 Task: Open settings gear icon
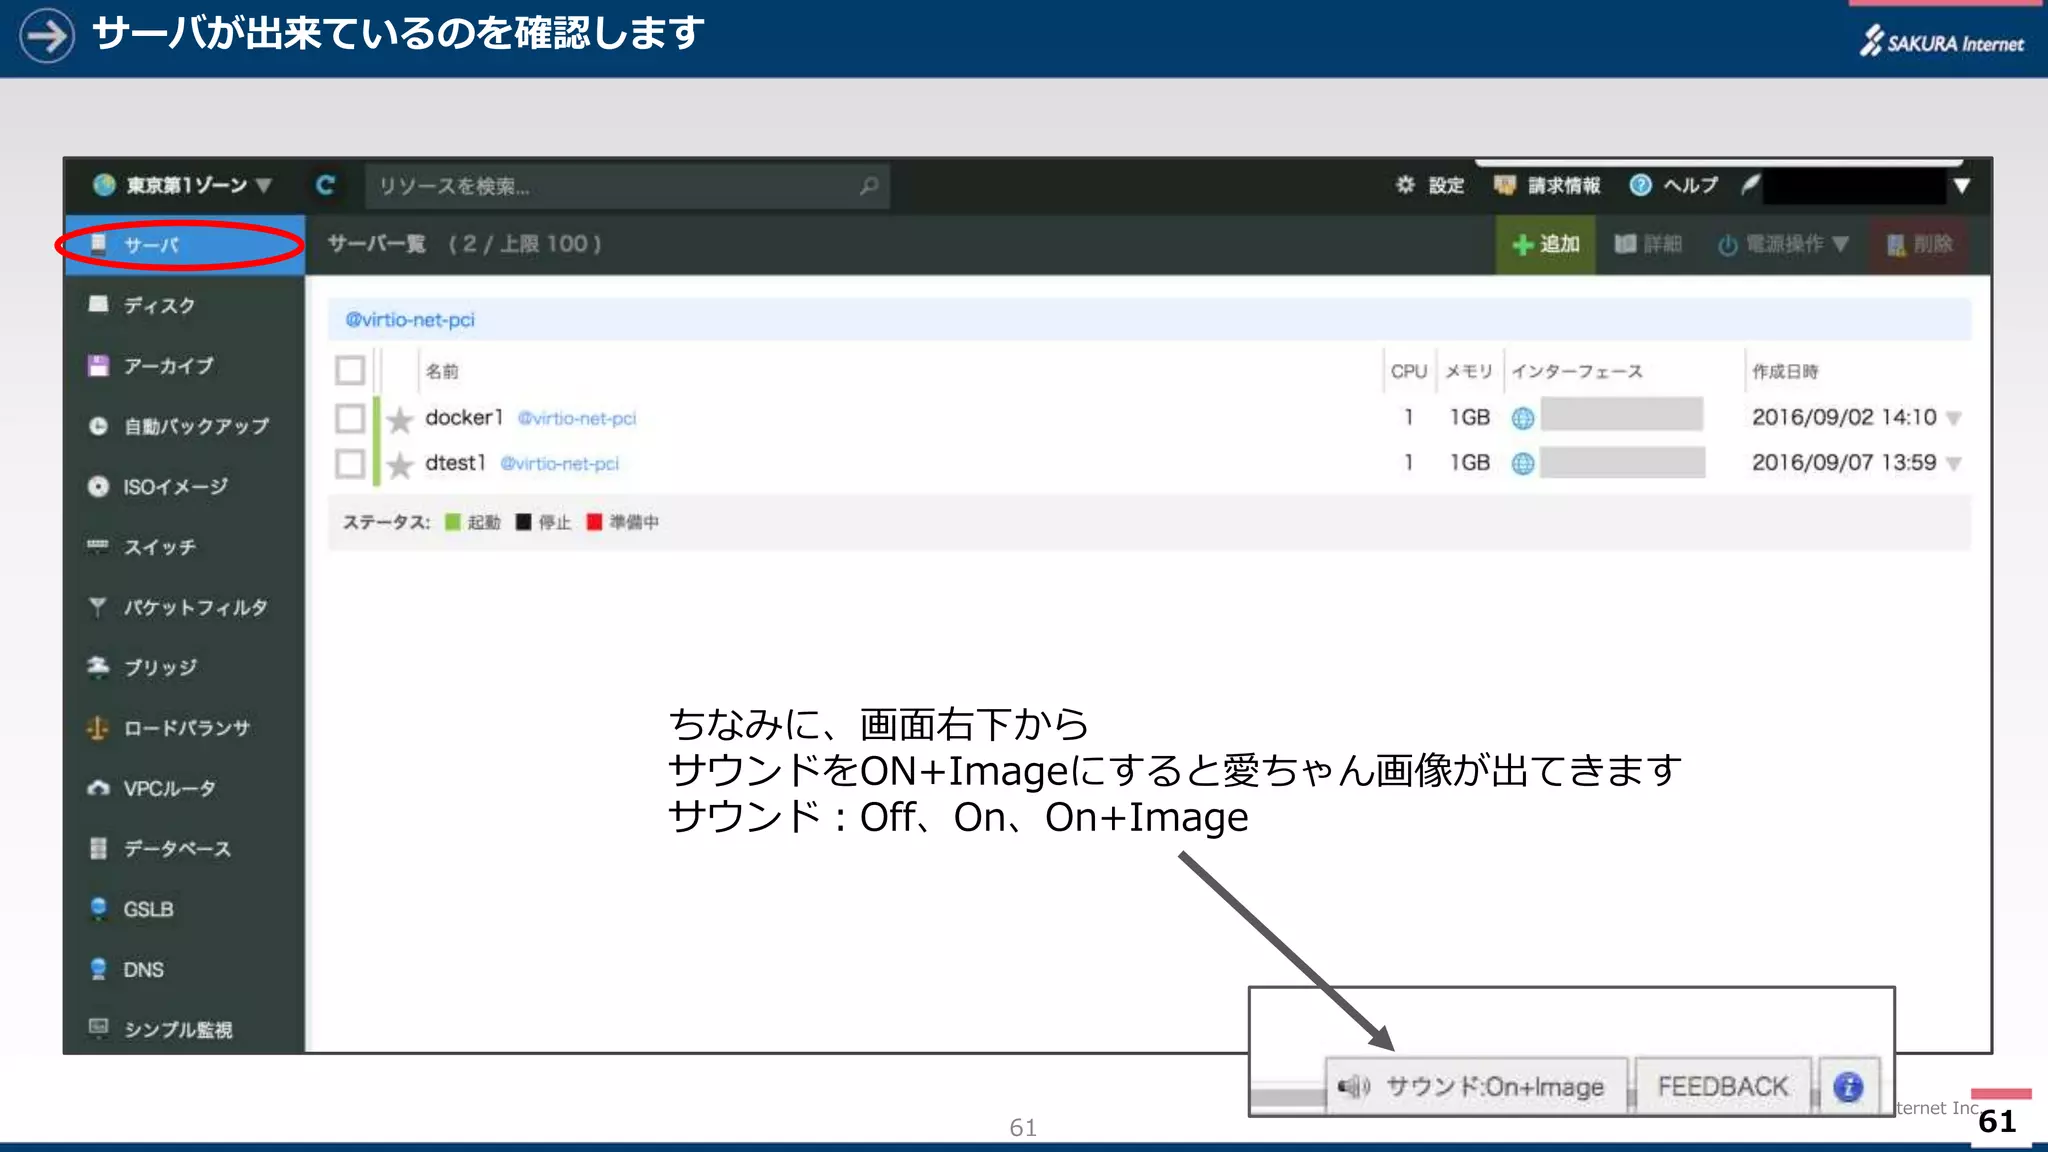point(1405,184)
